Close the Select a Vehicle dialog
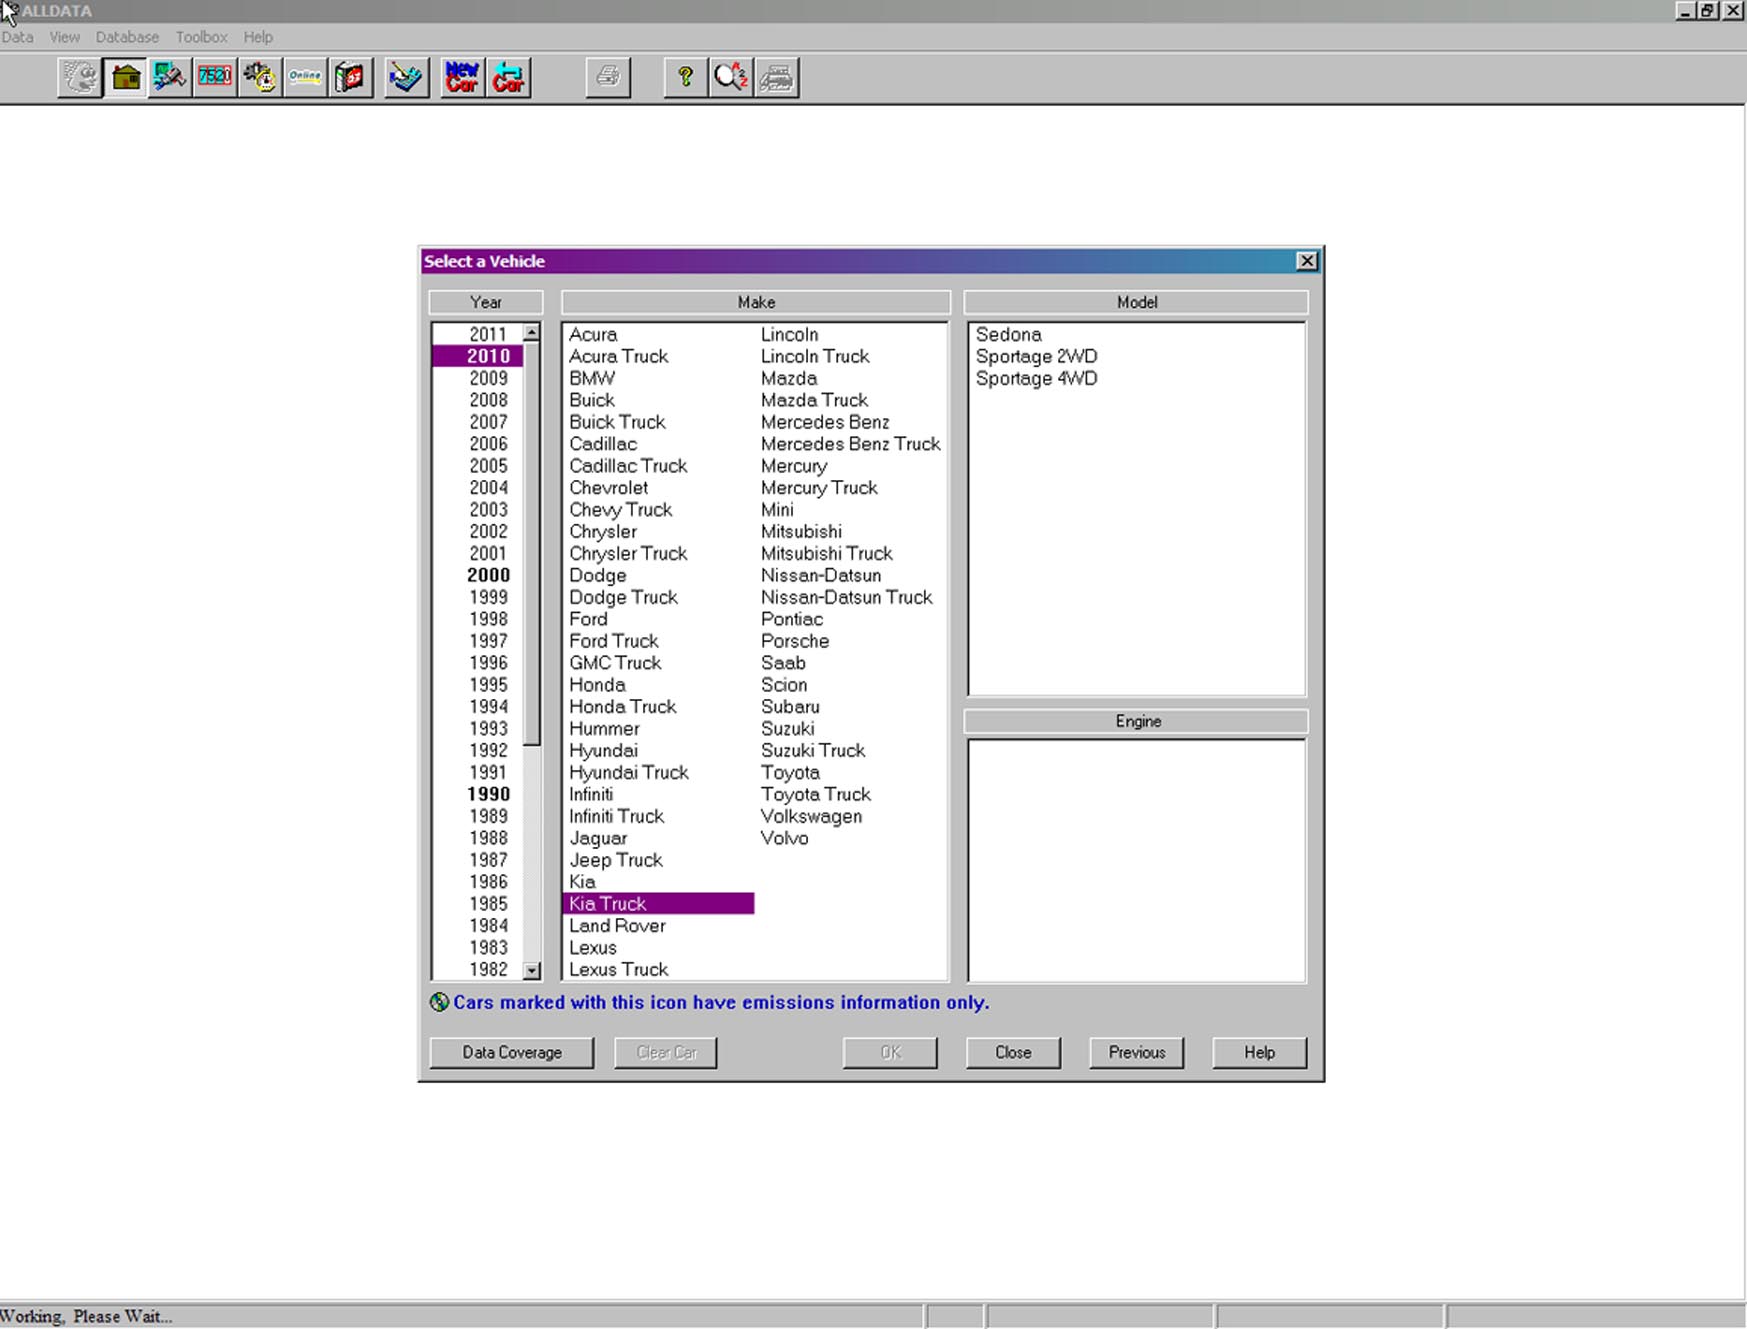Viewport: 1747px width, 1329px height. pos(1306,261)
